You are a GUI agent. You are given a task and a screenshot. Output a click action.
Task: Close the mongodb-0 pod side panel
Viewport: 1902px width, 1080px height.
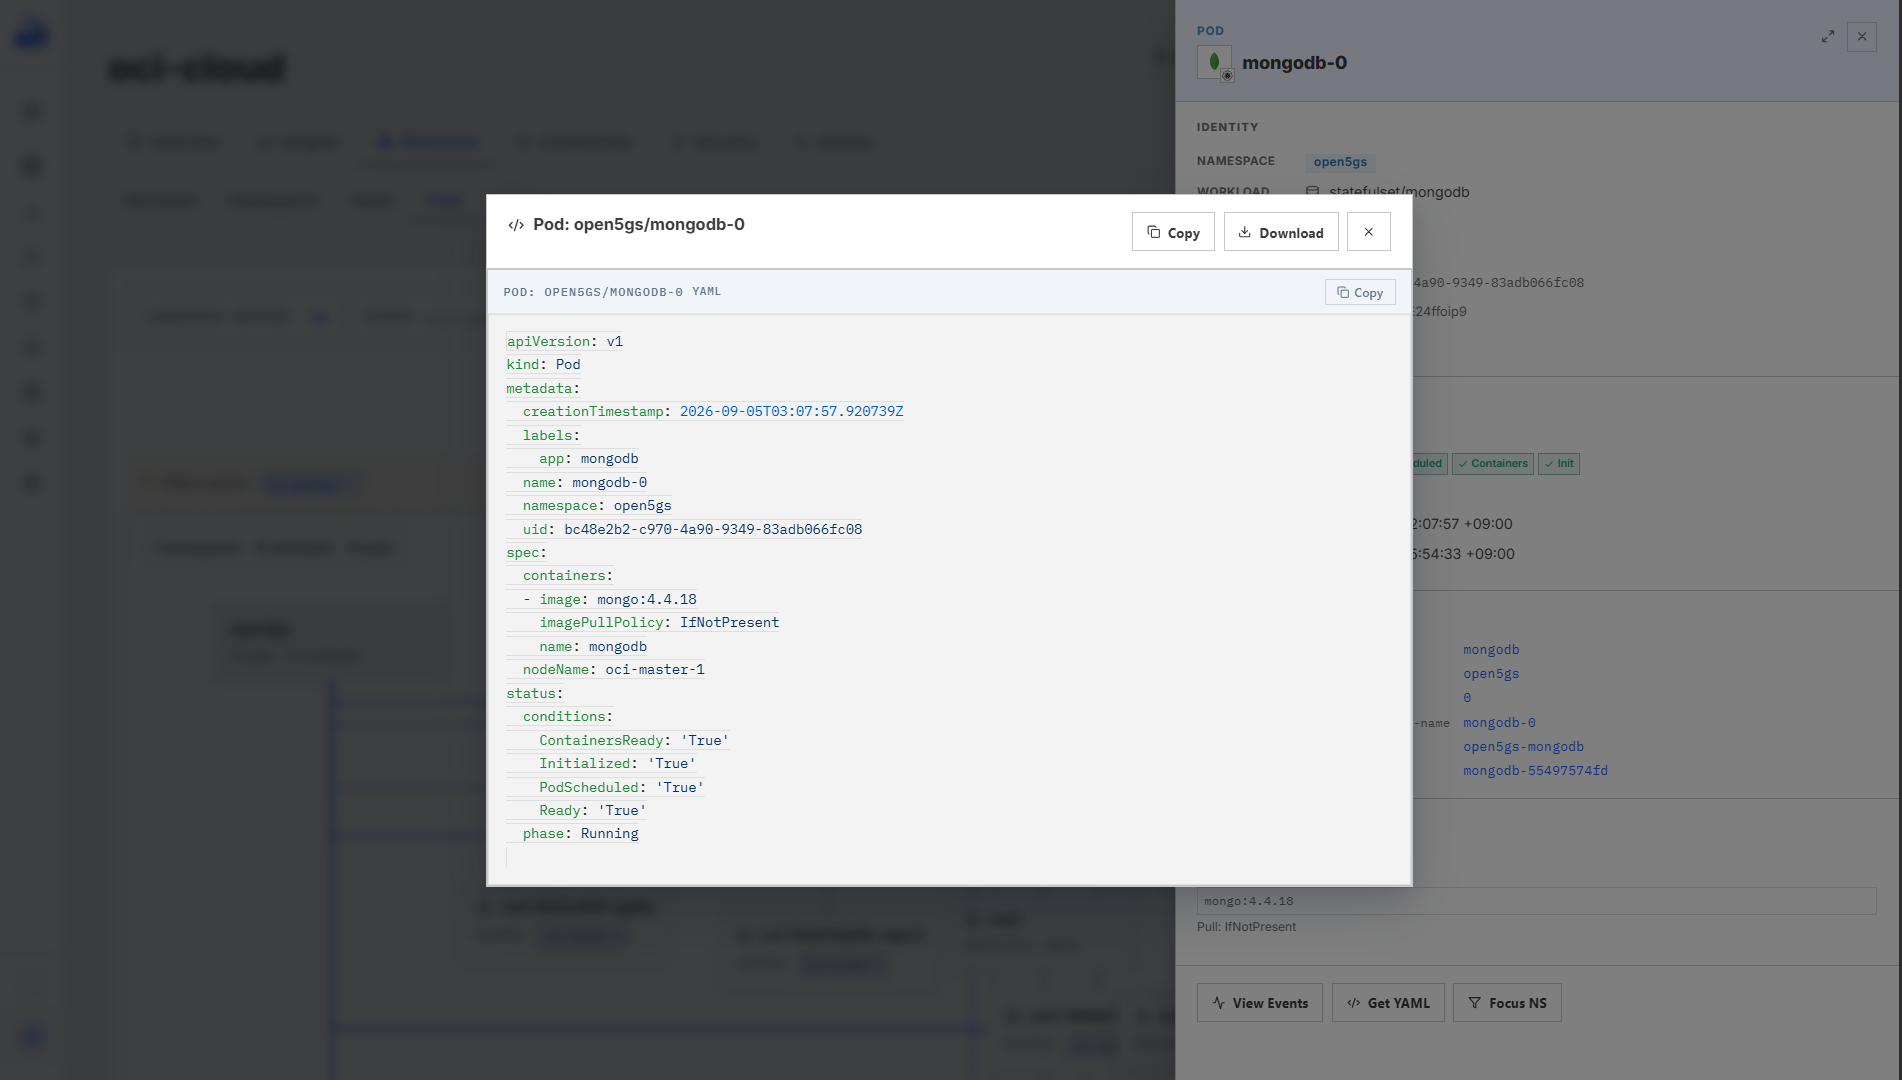pos(1862,36)
